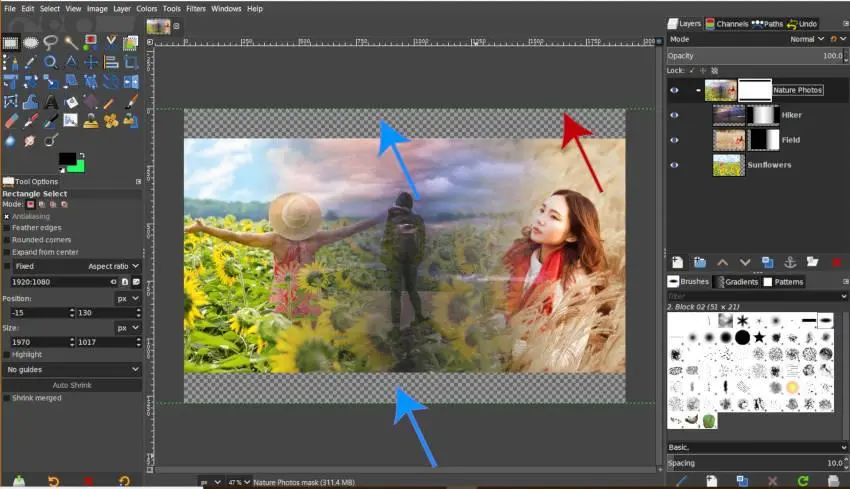
Task: Switch to the Channels tab
Action: (x=727, y=24)
